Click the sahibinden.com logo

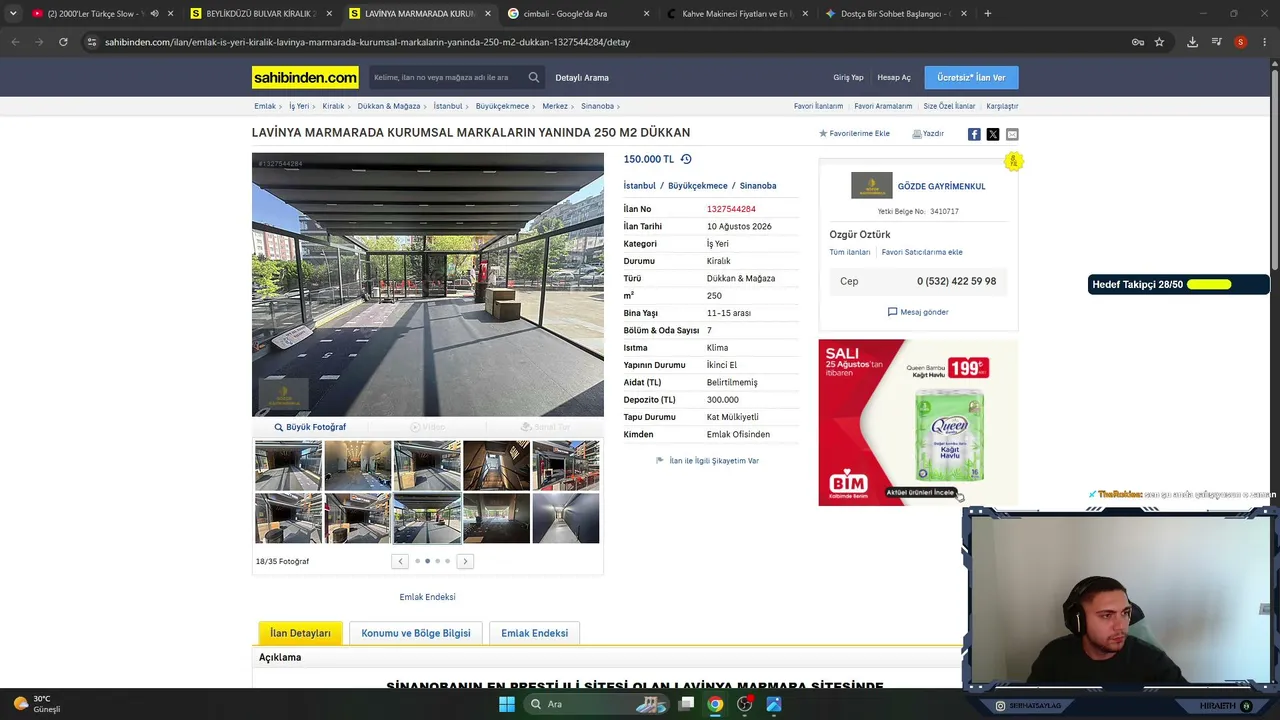pos(305,77)
